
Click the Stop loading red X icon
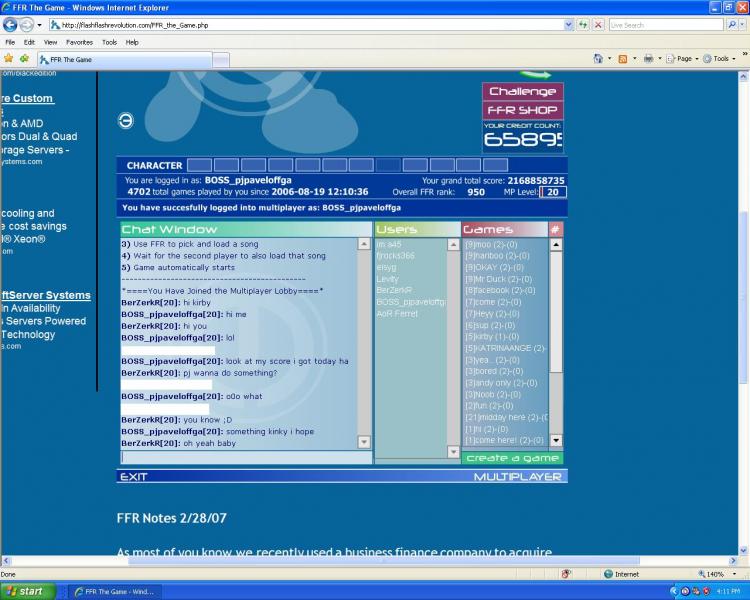(x=598, y=25)
